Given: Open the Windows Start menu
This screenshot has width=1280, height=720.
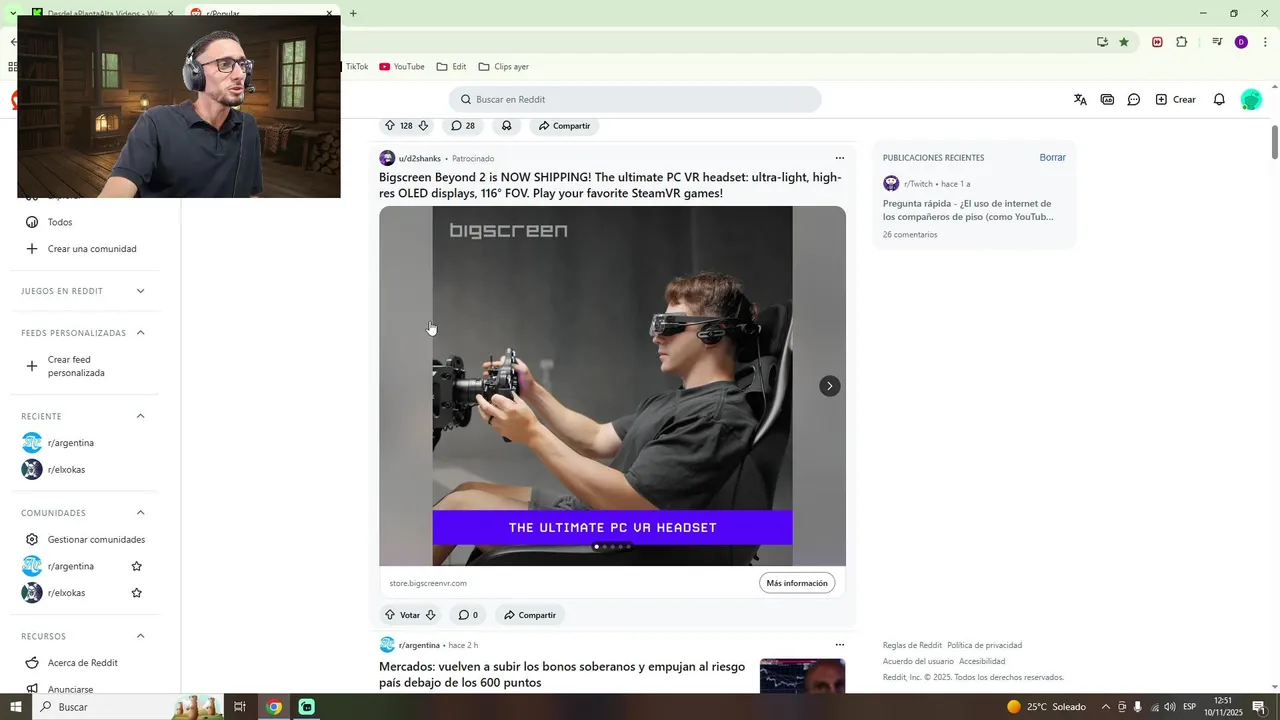Looking at the screenshot, I should click(15, 707).
